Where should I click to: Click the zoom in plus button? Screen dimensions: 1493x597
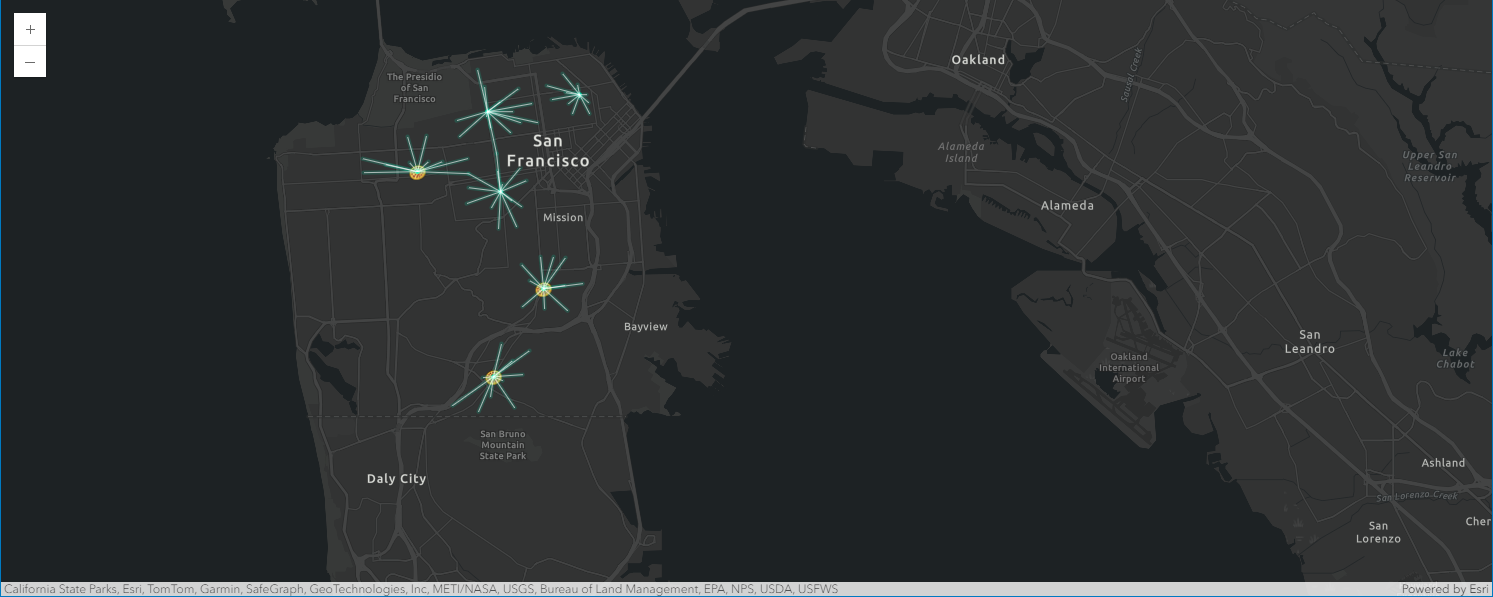point(30,29)
